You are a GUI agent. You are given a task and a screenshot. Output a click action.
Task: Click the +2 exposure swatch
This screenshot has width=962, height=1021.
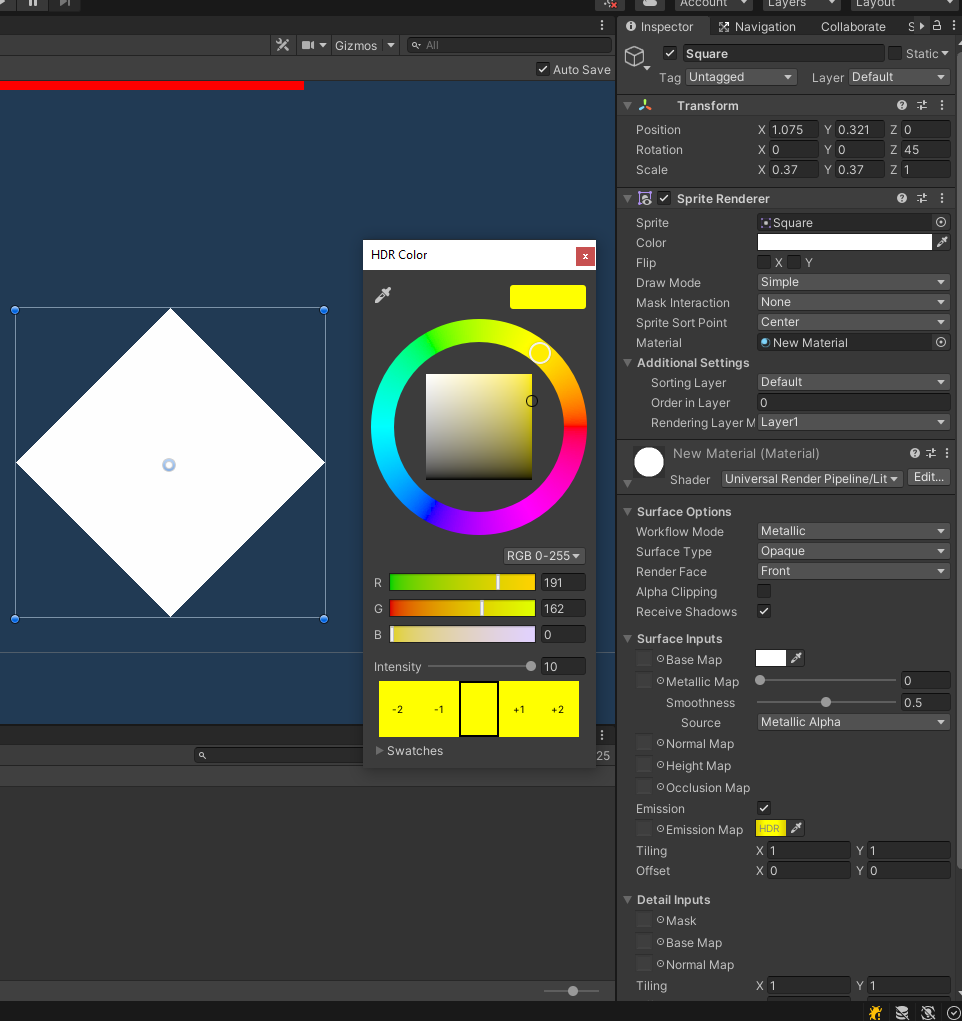coord(558,709)
